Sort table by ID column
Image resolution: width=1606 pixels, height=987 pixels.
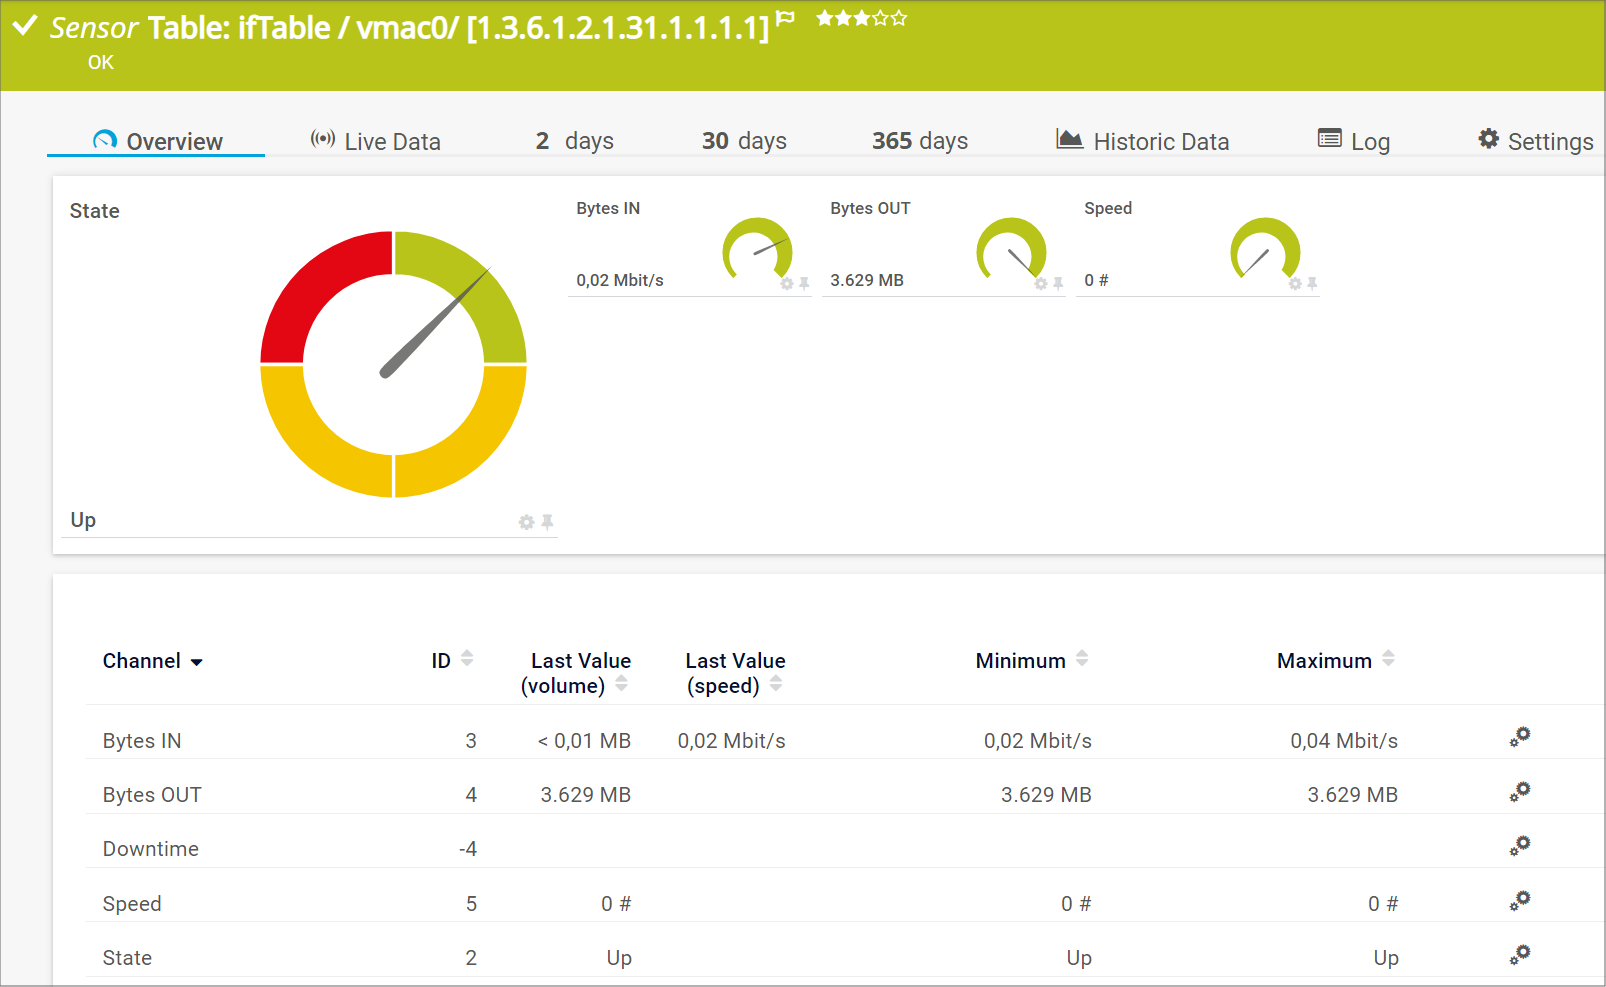tap(452, 660)
